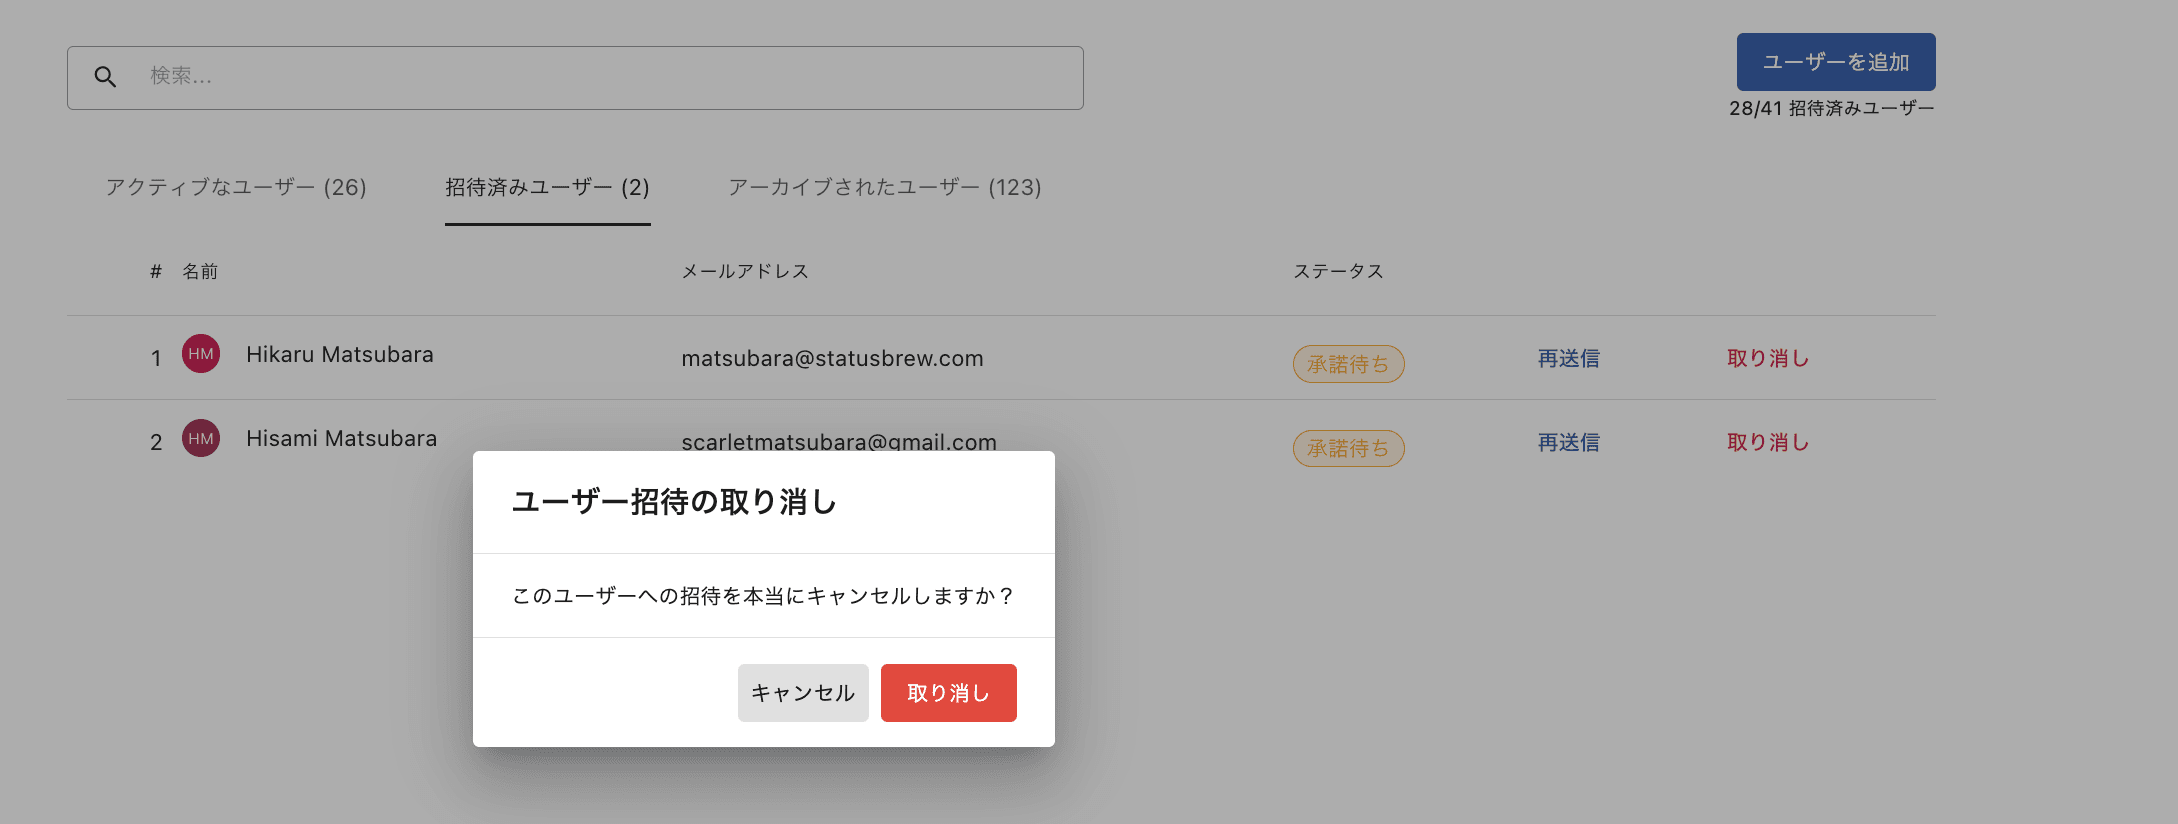
Task: Focus the 検索 search field
Action: pyautogui.click(x=575, y=78)
